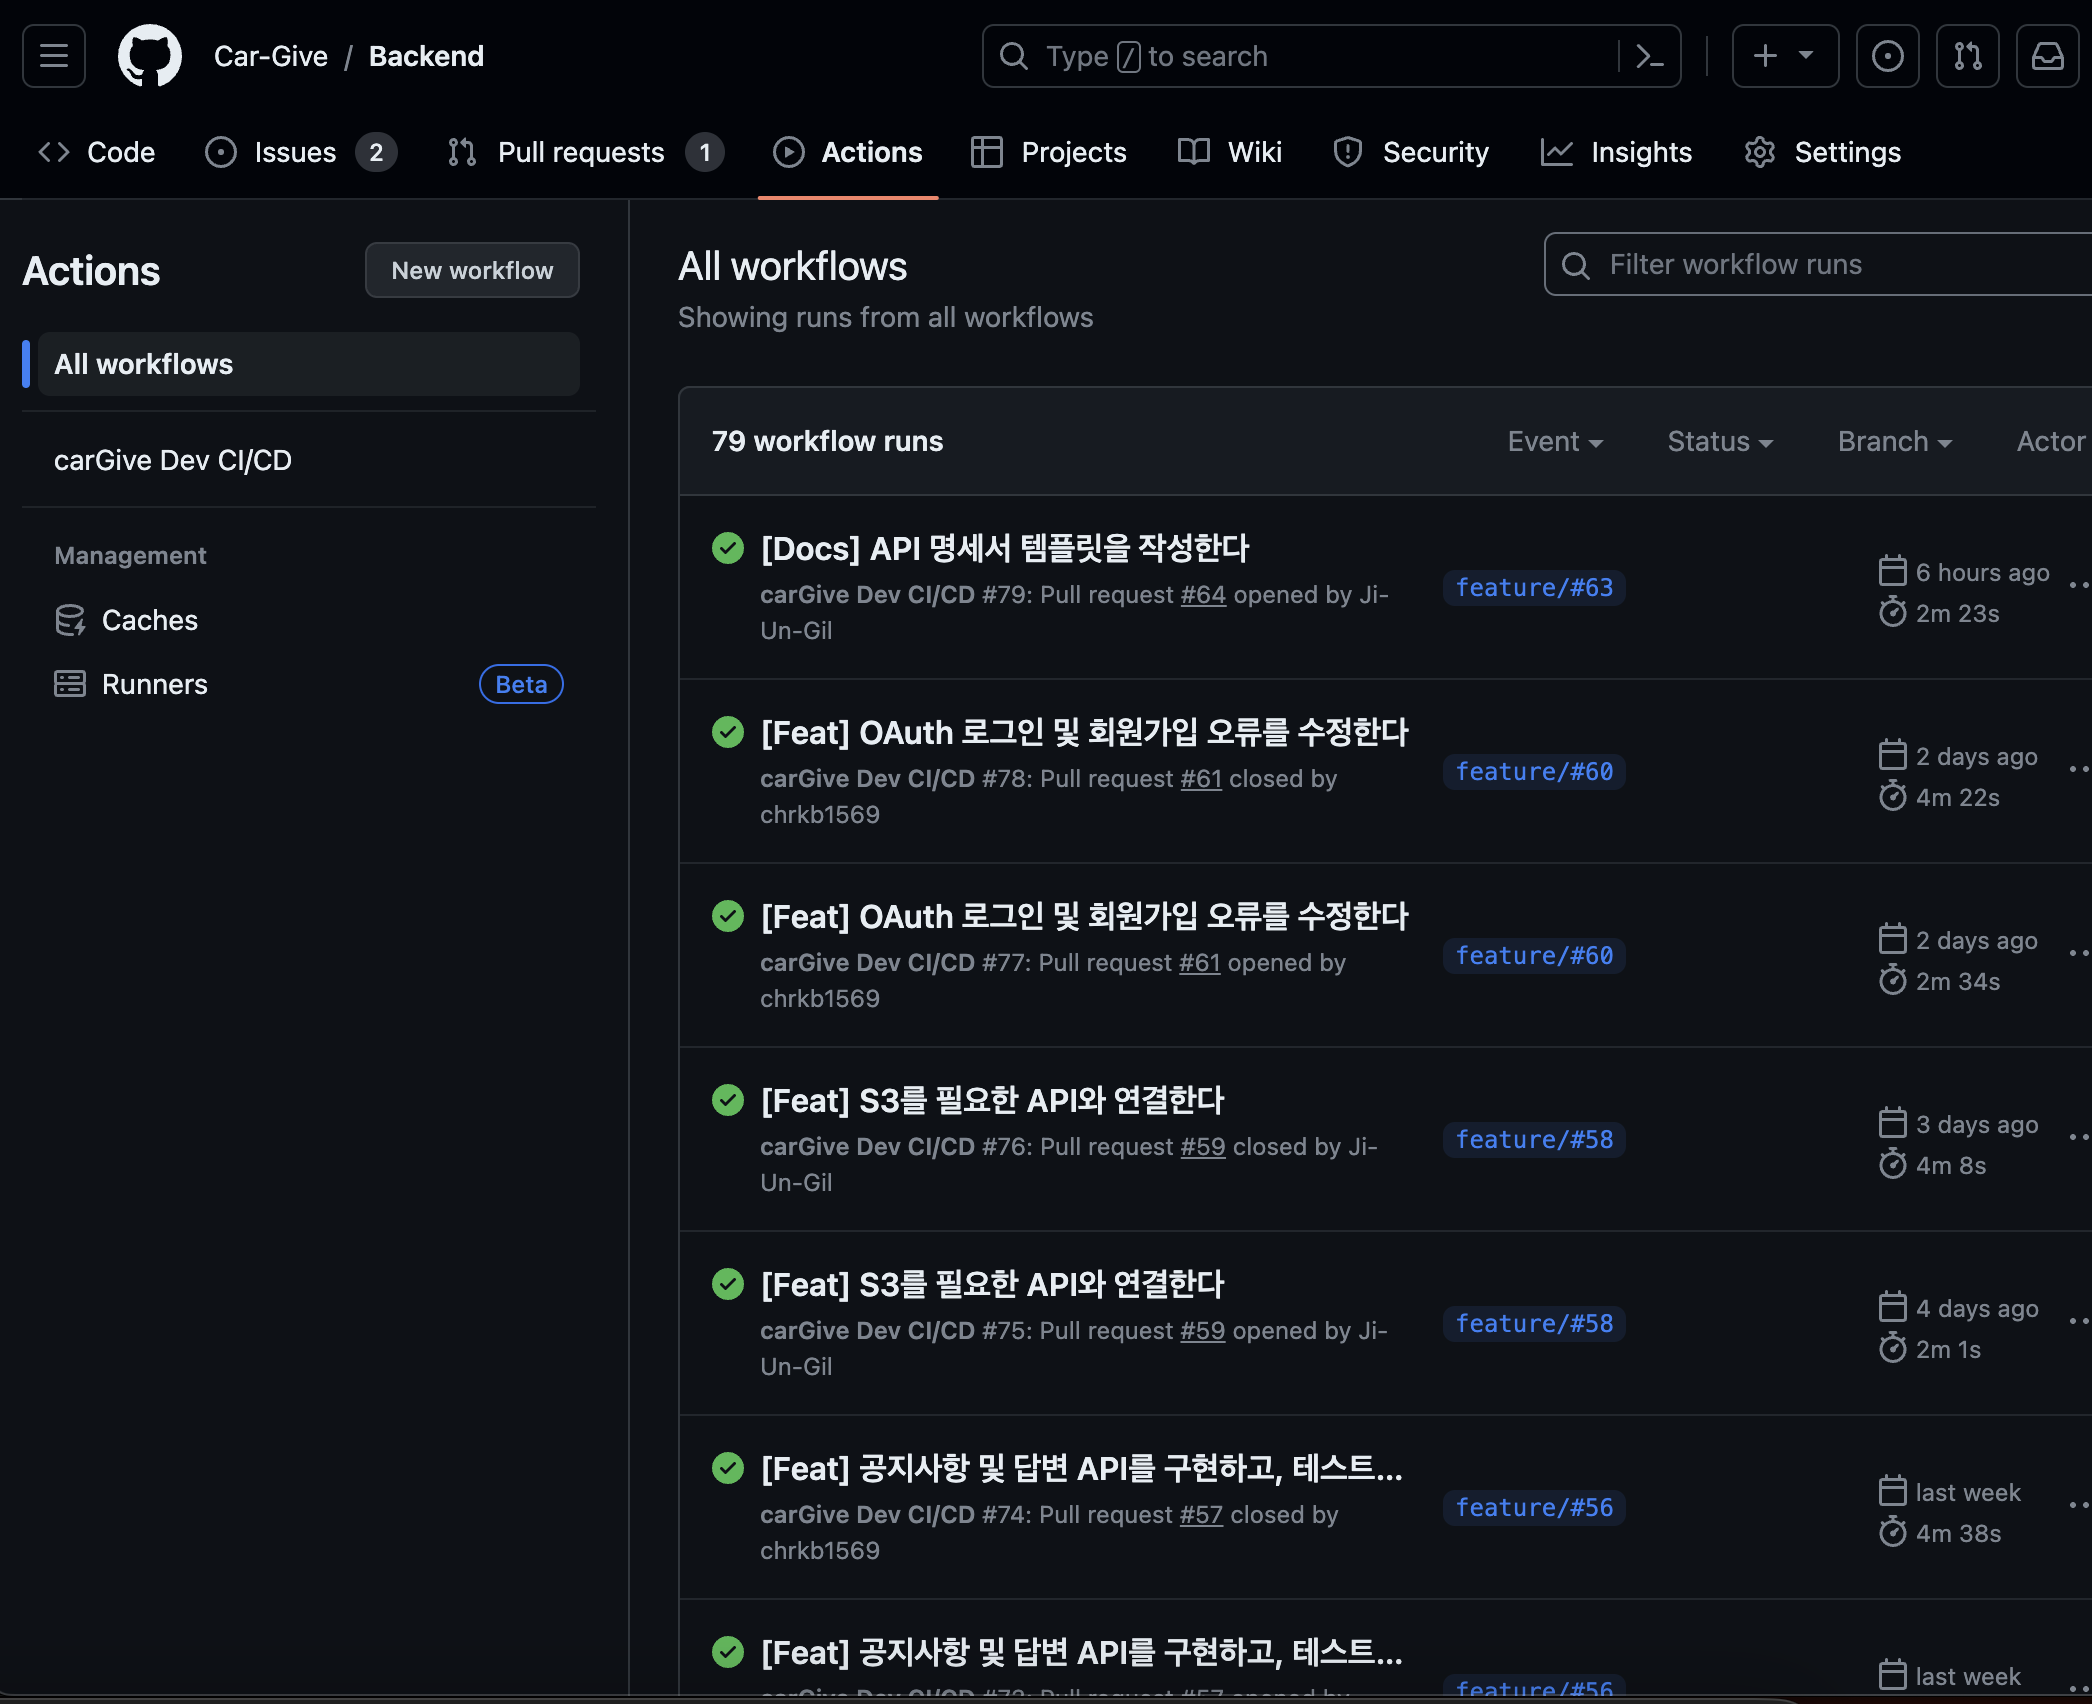
Task: Switch to the Pull requests tab
Action: click(586, 152)
